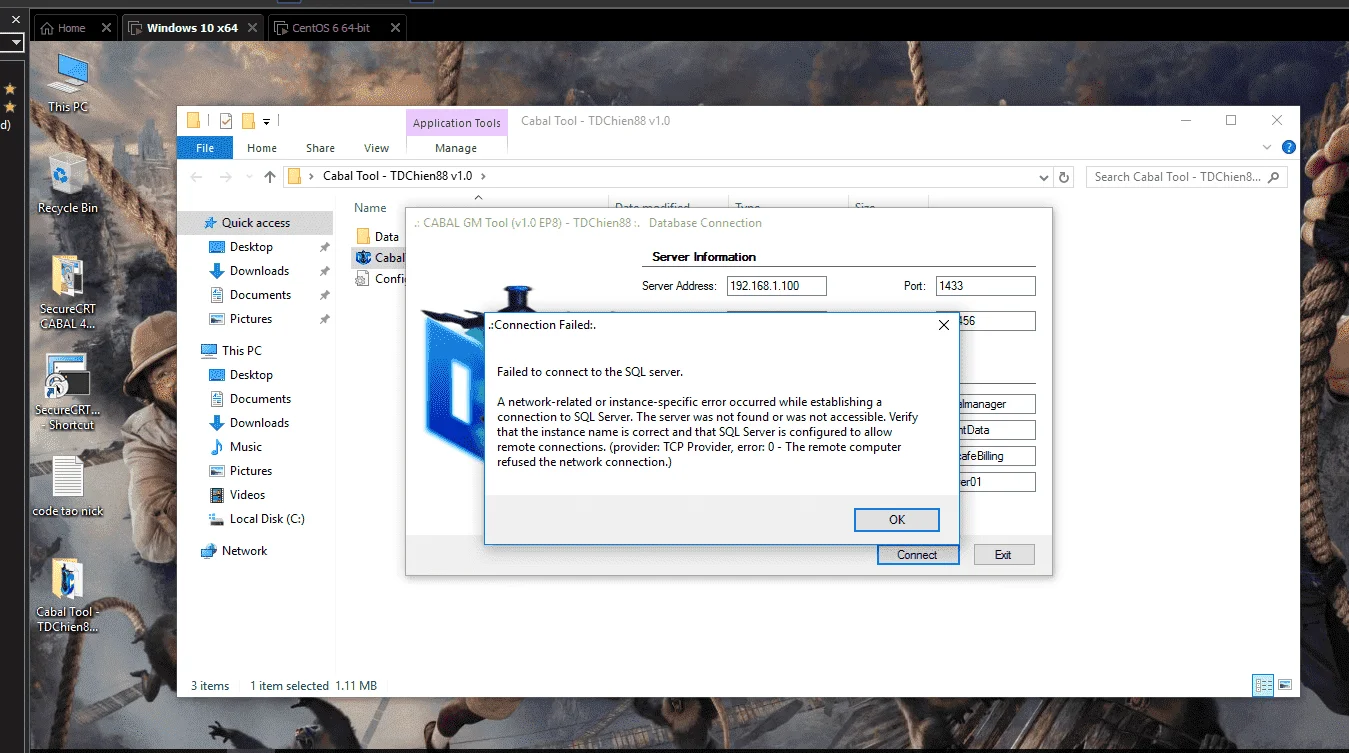Click the Cabal Tool TDChien88 desktop folder
1349x753 pixels.
[68, 596]
